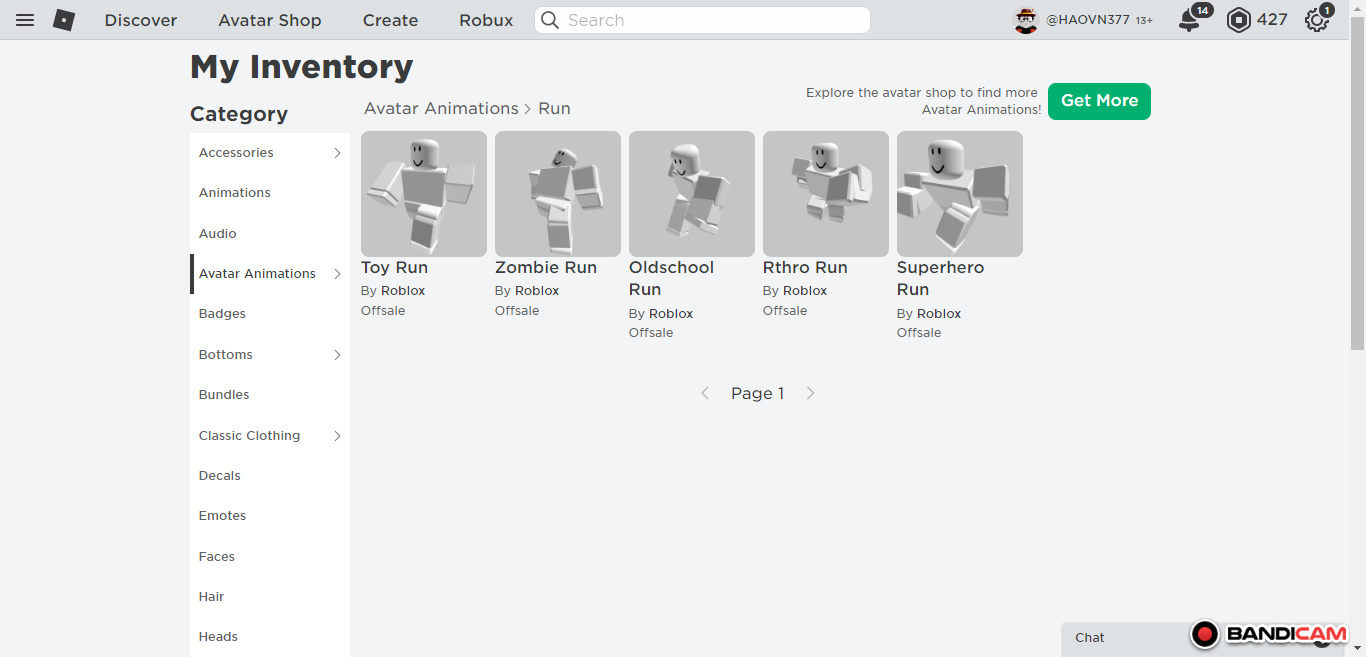
Task: Click the page vertical scrollbar
Action: click(x=1357, y=200)
